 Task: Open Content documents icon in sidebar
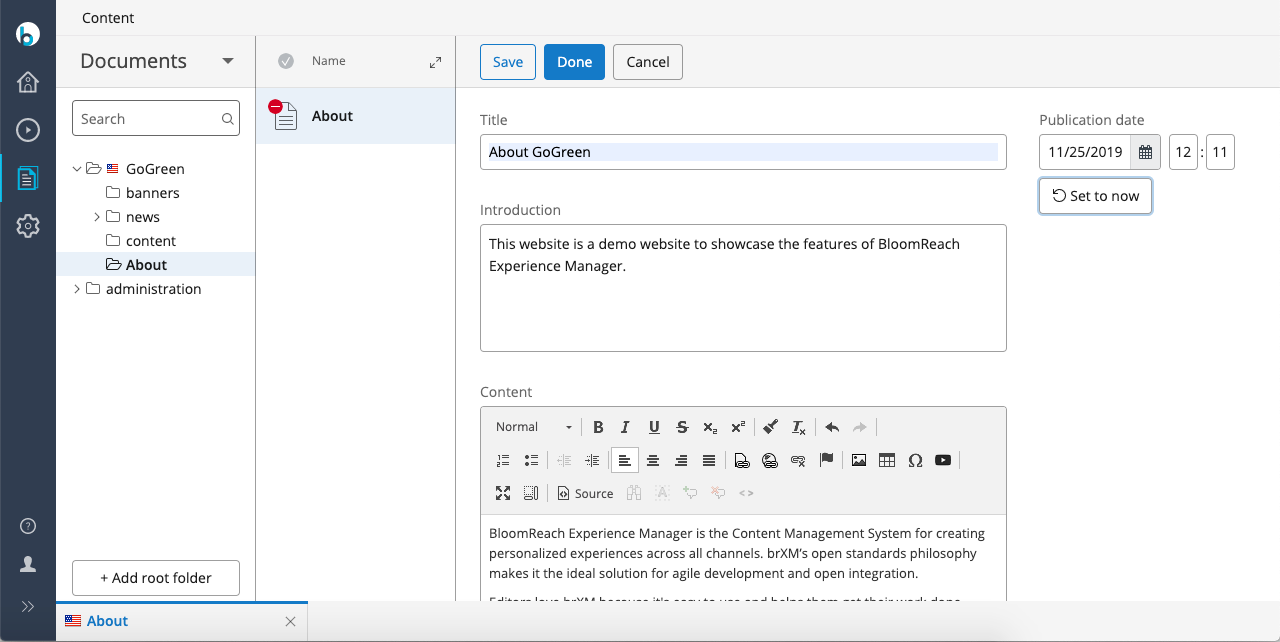(28, 179)
